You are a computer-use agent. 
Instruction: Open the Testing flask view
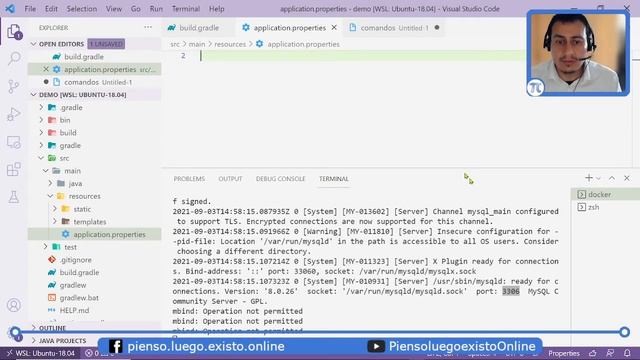coord(14,197)
